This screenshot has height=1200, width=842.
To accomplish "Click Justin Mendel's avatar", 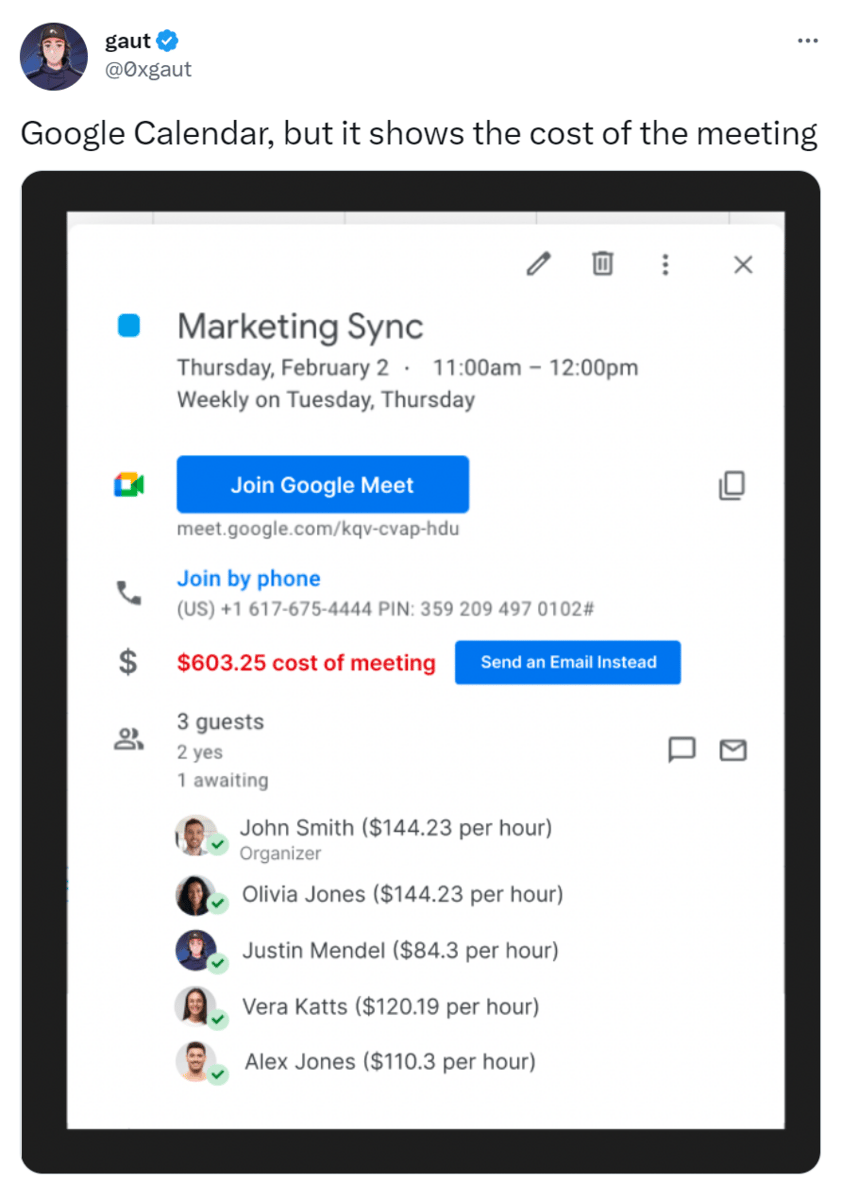I will point(196,950).
